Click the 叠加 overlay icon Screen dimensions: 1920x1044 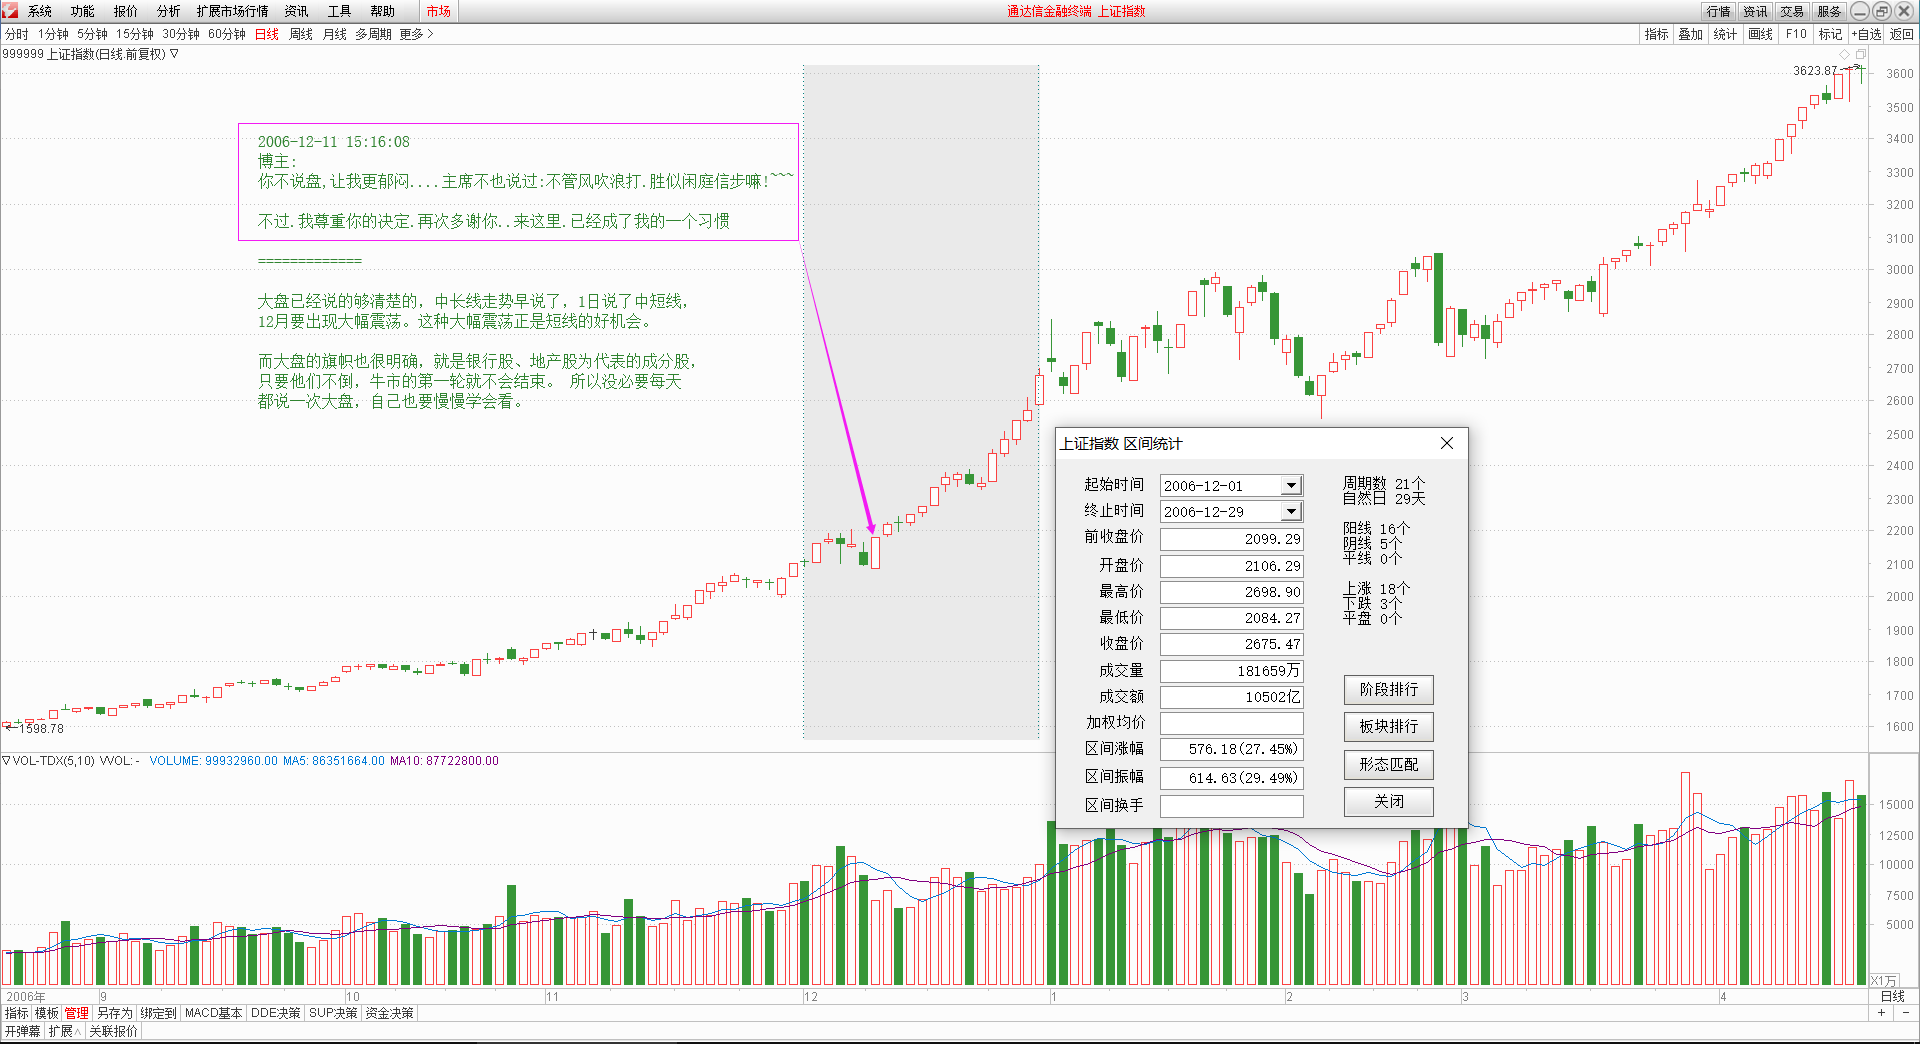1690,33
